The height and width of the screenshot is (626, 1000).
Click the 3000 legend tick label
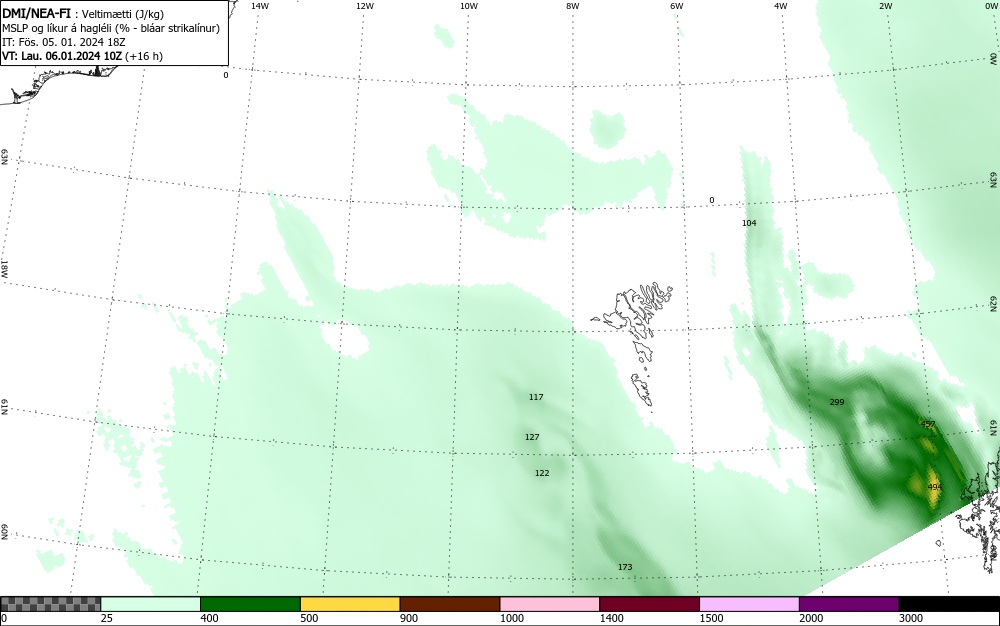coord(911,618)
